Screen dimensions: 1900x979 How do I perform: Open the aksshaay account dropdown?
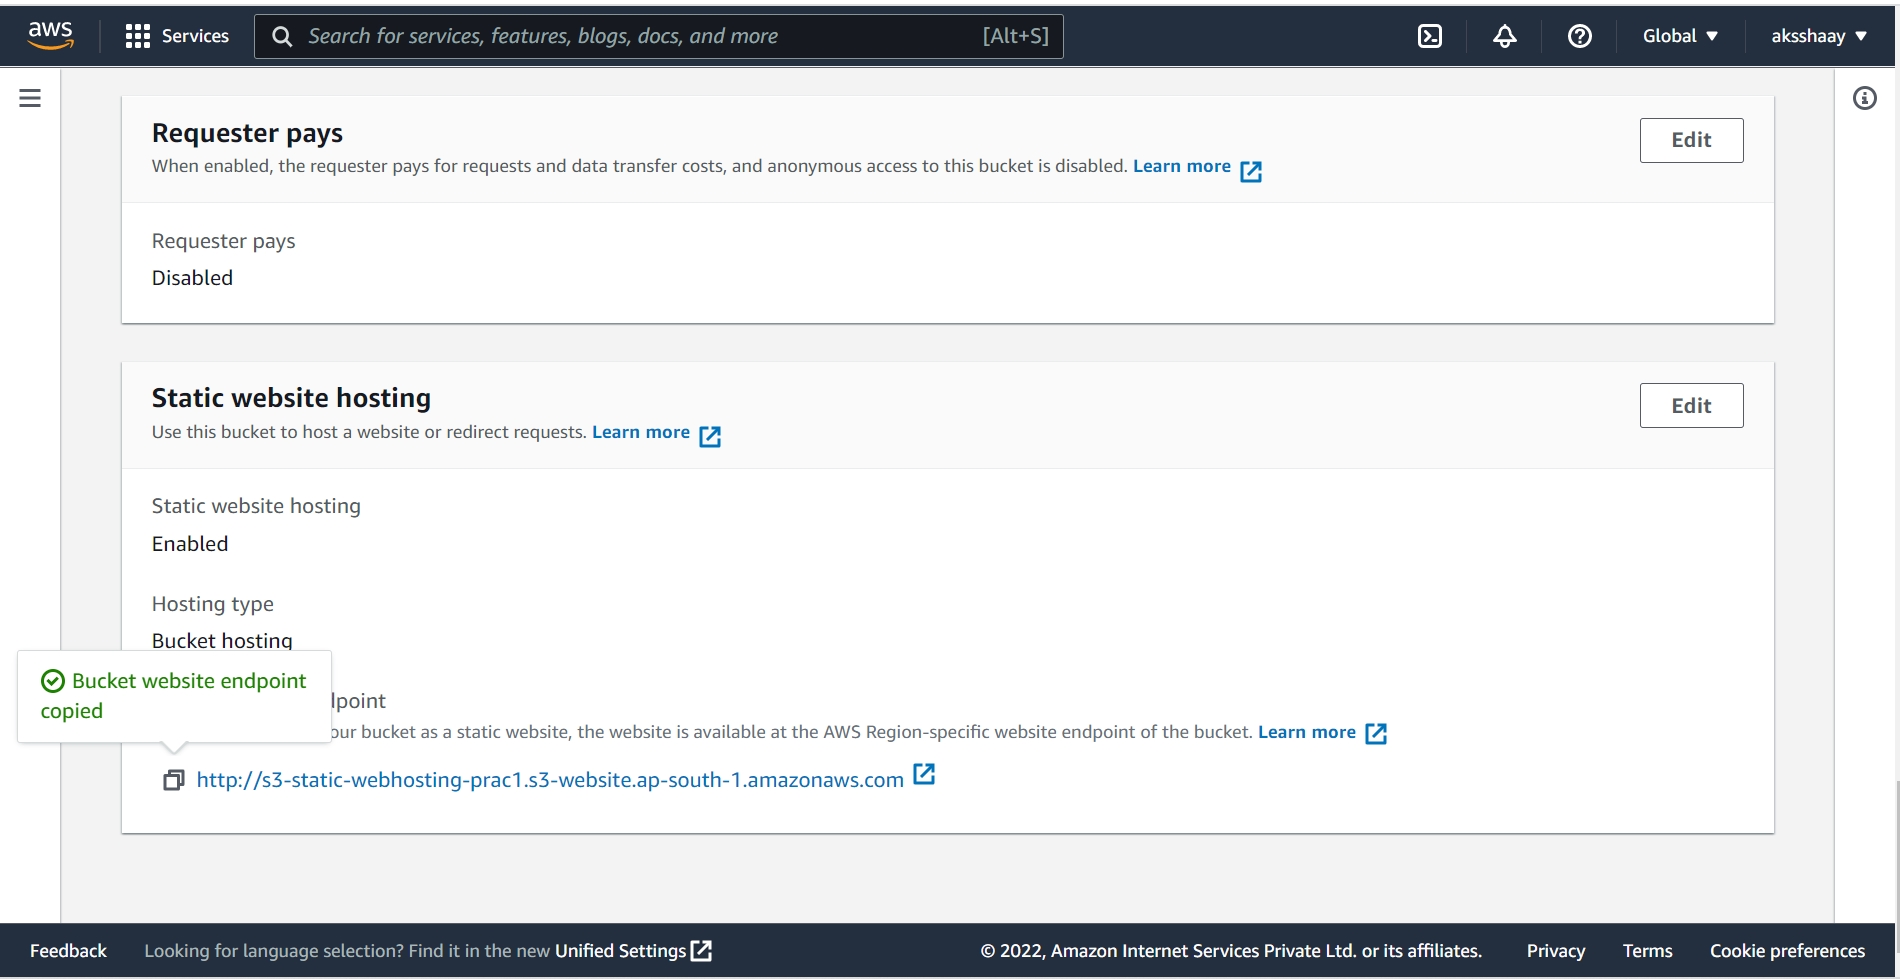1818,36
